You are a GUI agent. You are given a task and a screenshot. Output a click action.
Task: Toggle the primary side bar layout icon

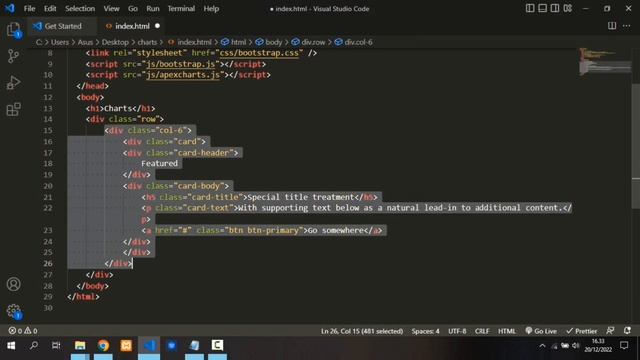(x=530, y=8)
